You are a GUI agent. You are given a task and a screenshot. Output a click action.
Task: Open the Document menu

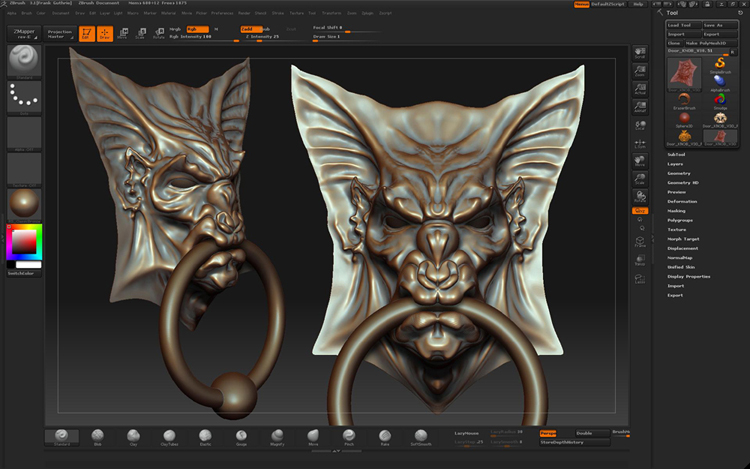click(x=61, y=13)
